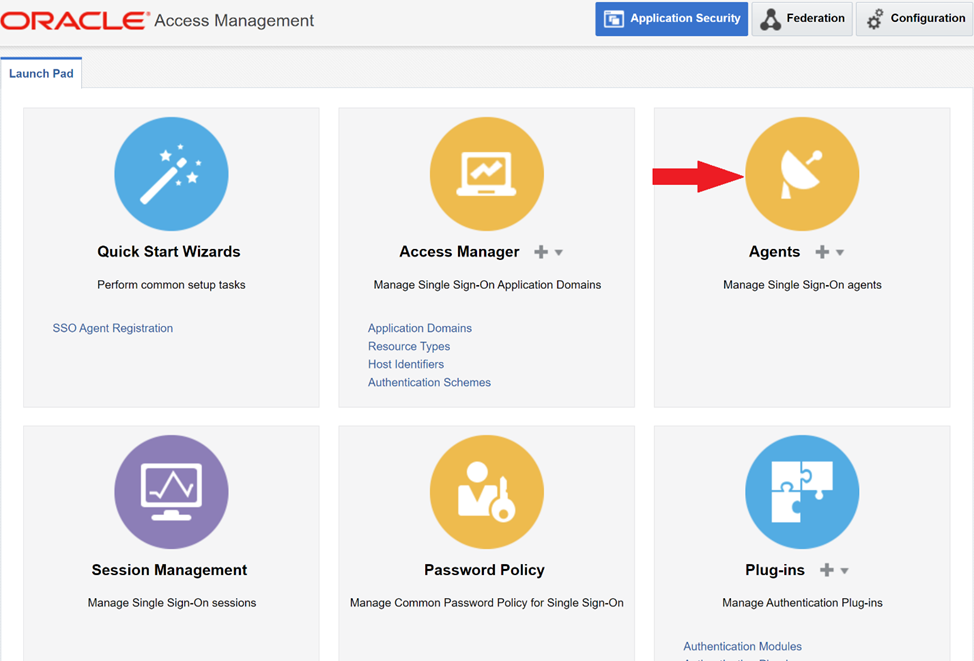Click the plus icon next to Plug-ins
The height and width of the screenshot is (661, 974).
[x=827, y=571]
